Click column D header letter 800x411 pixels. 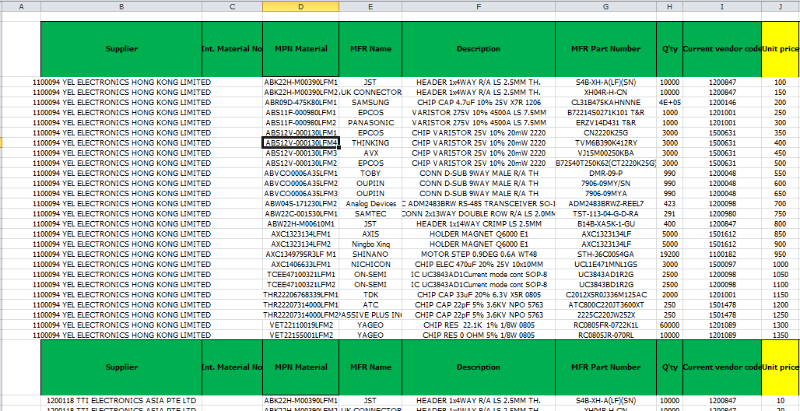302,7
